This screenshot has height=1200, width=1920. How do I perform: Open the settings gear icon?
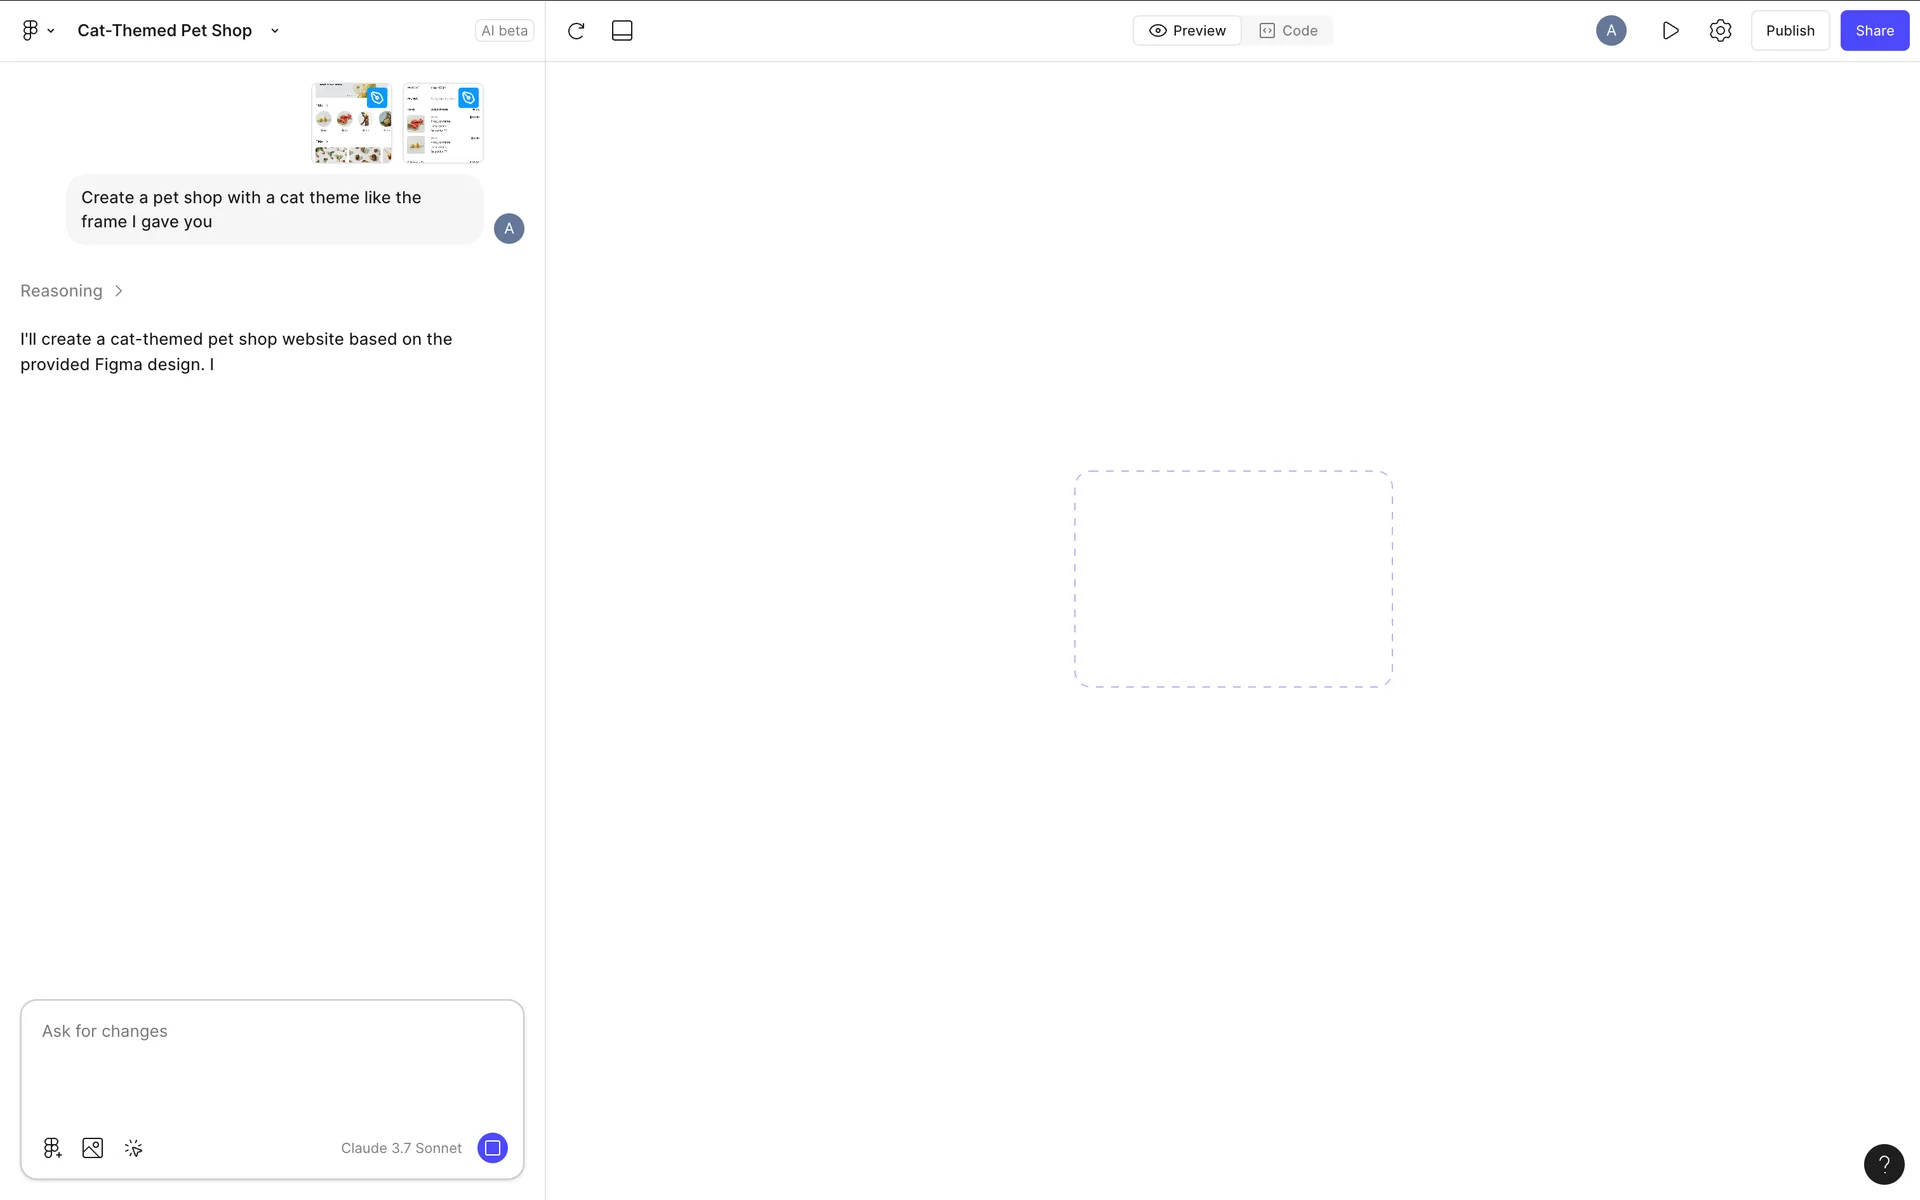click(x=1720, y=31)
